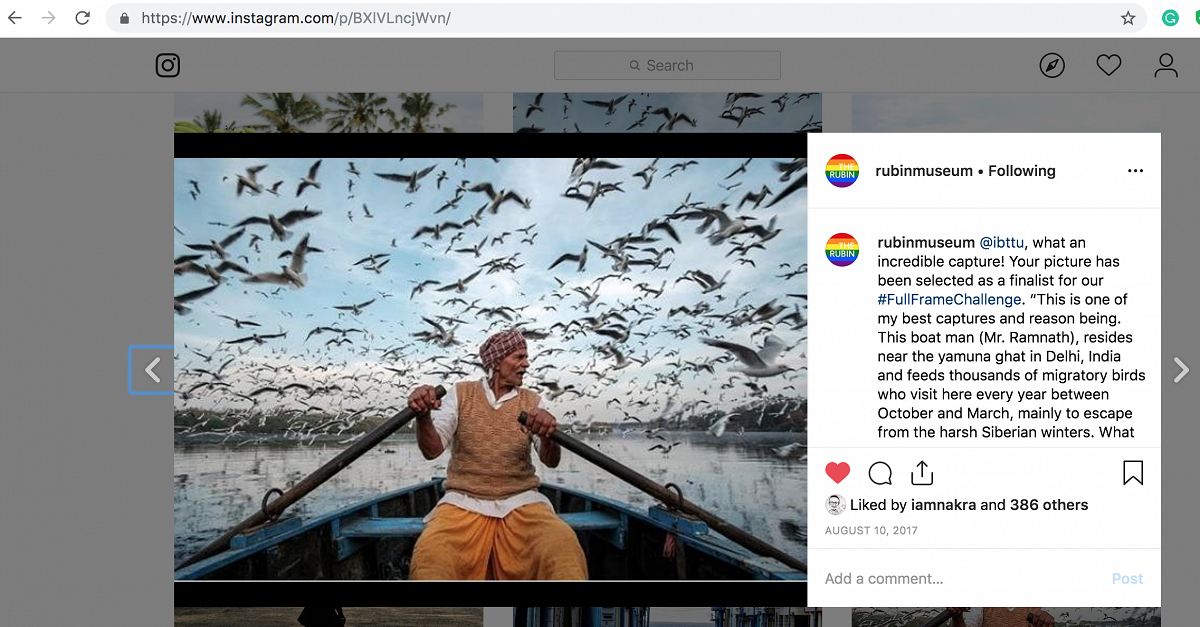Click the comment speech bubble icon
The height and width of the screenshot is (627, 1200).
(880, 473)
